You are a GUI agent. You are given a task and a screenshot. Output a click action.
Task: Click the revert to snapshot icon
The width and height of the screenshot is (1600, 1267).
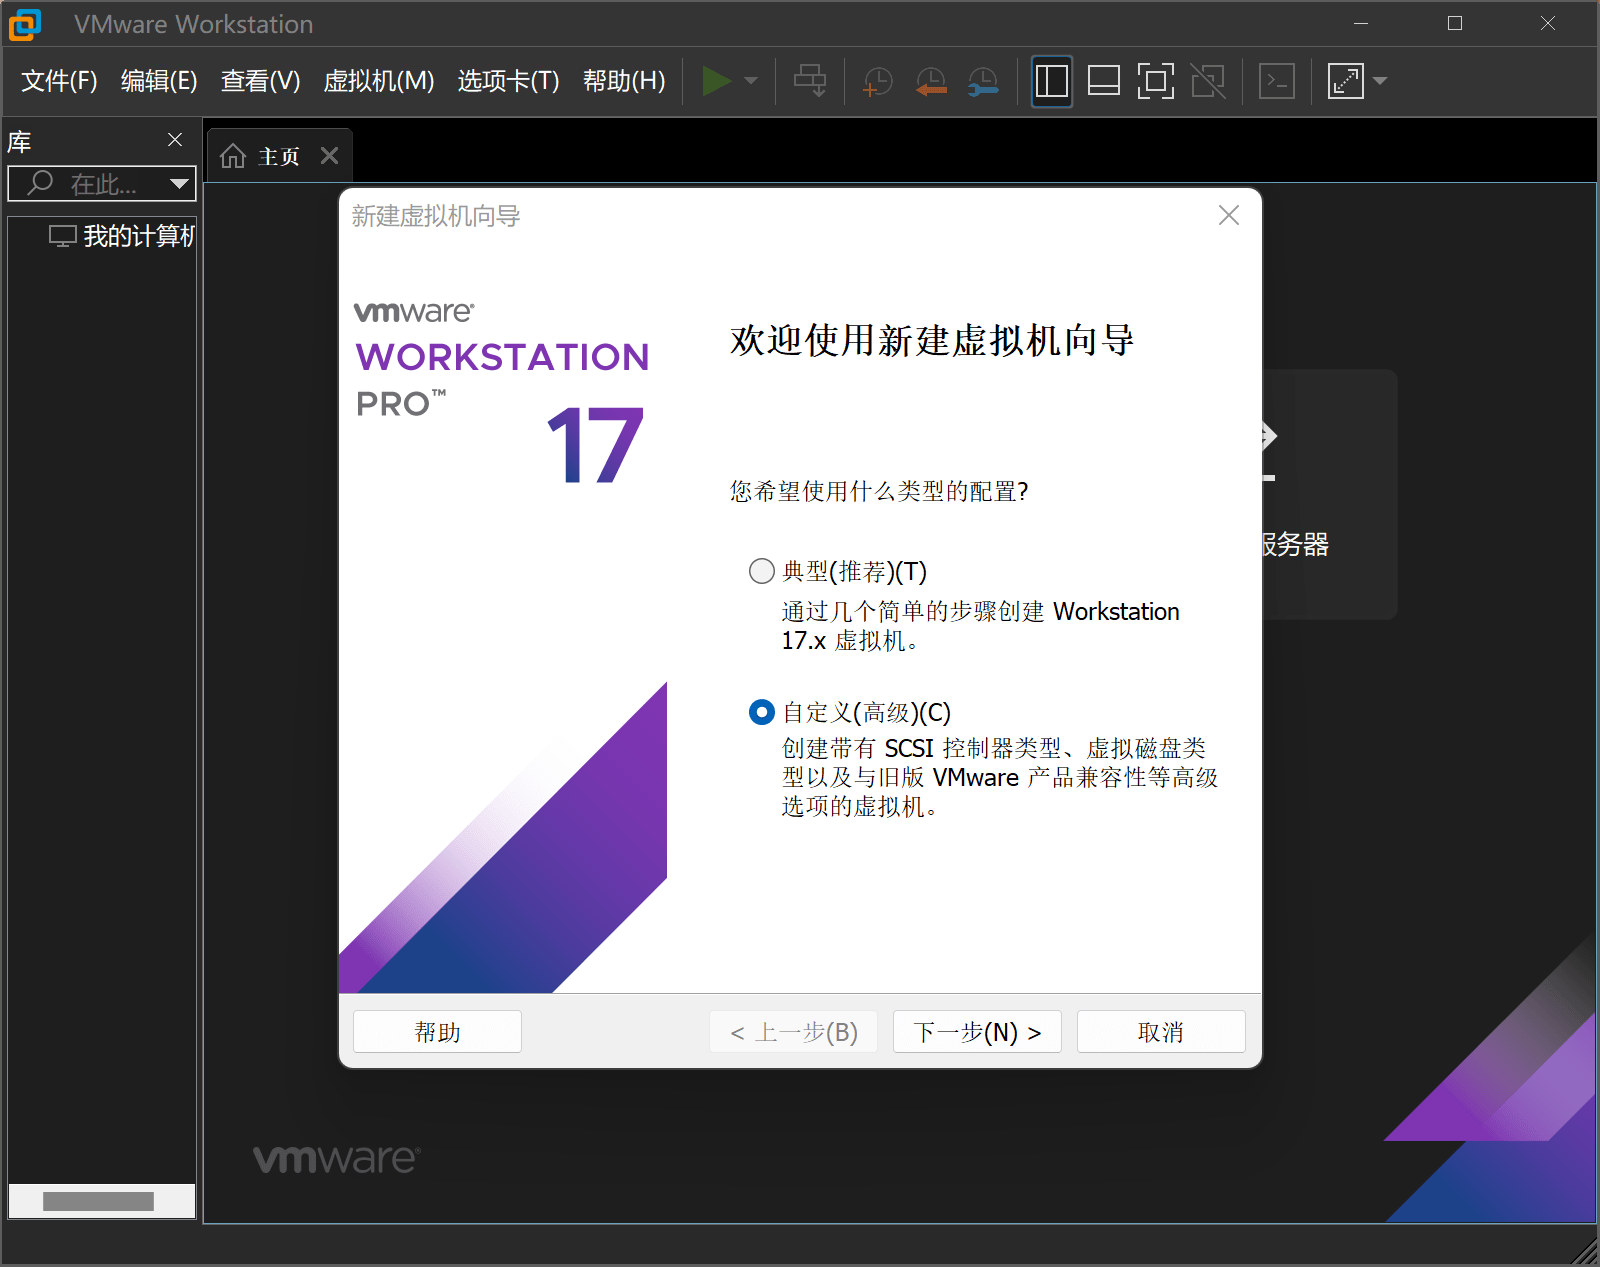pos(931,82)
